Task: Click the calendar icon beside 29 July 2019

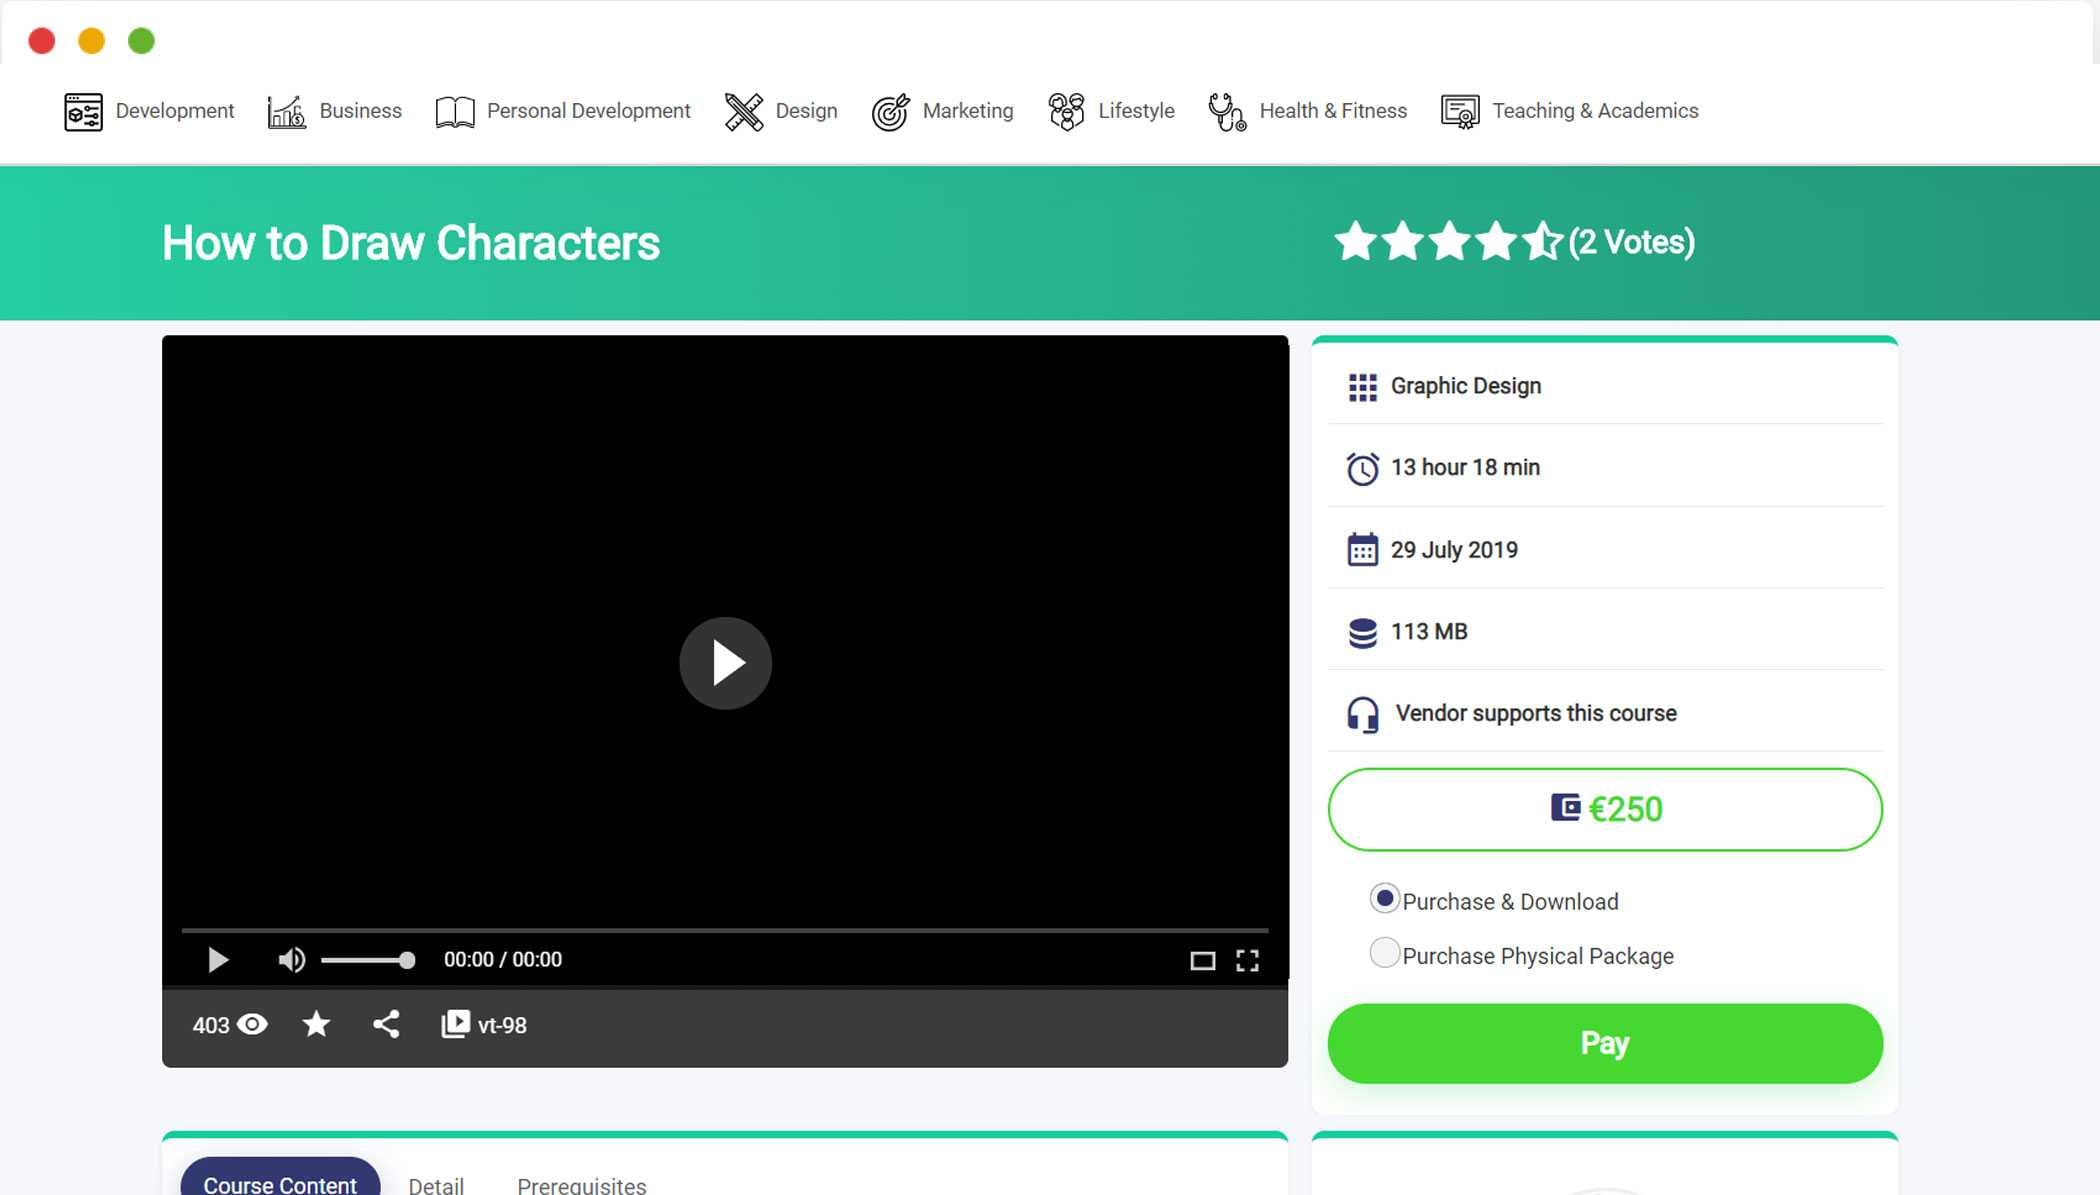Action: (x=1362, y=550)
